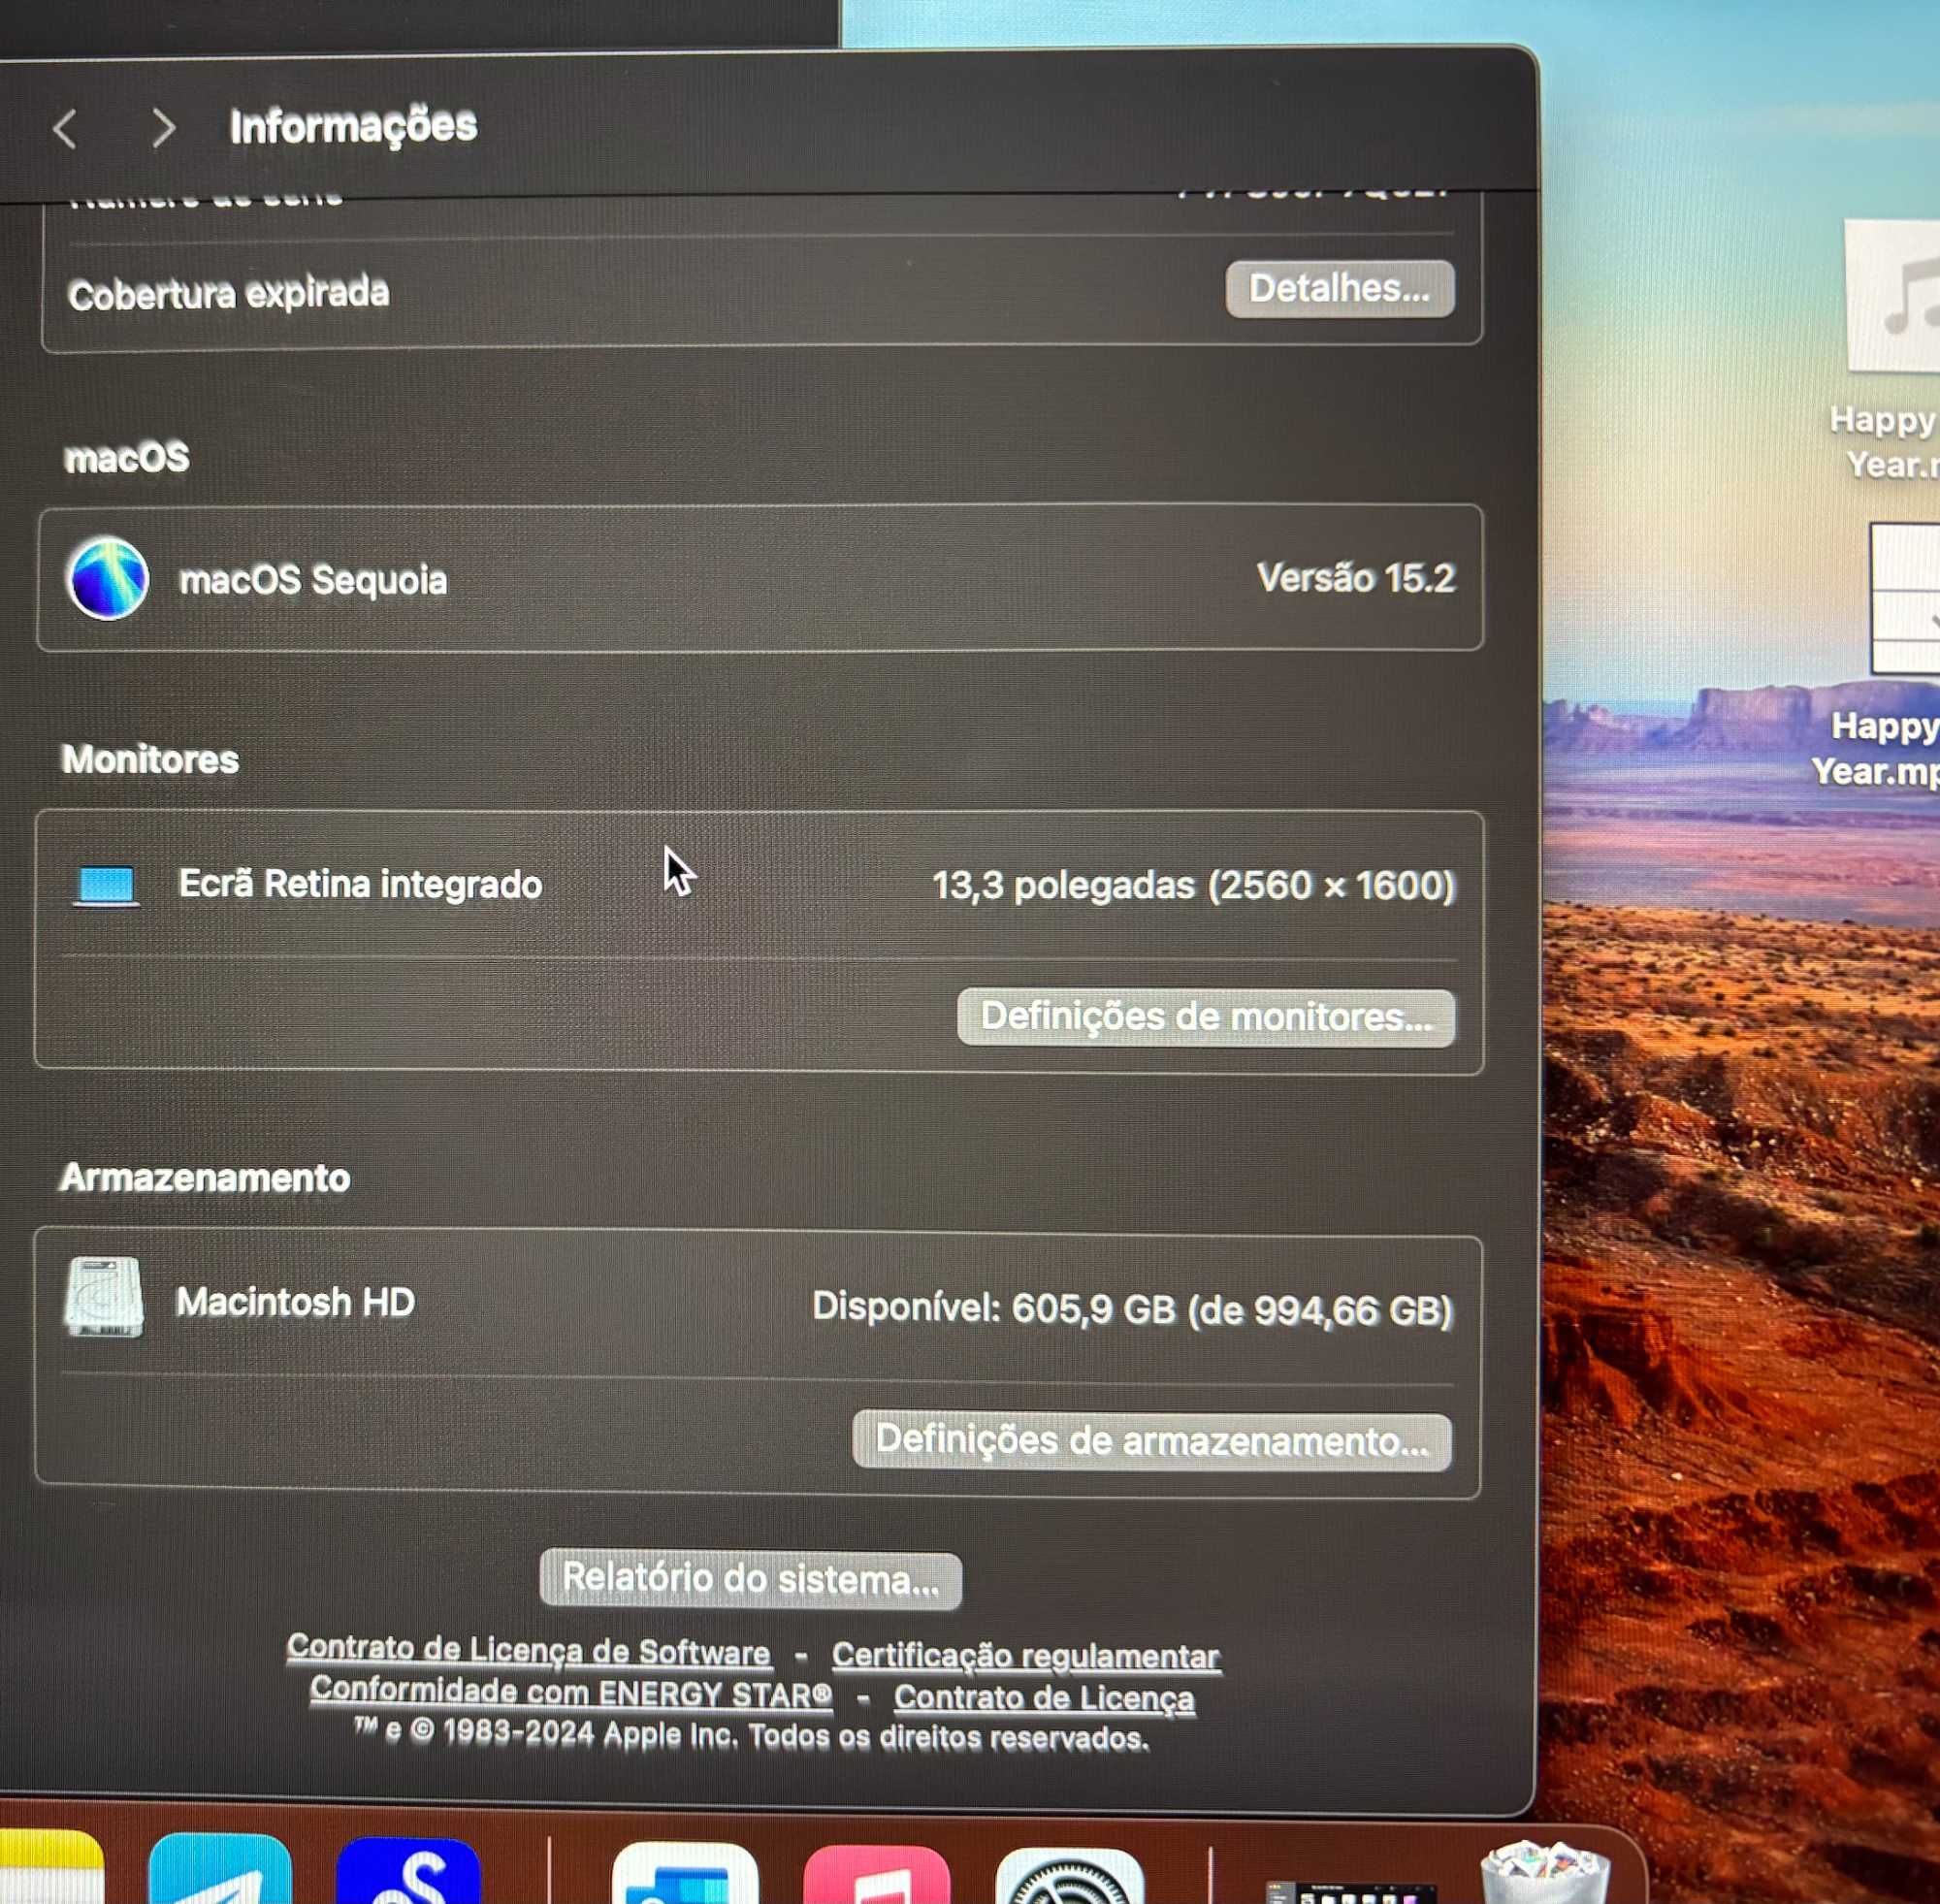Open coverage Detalhes button
This screenshot has height=1904, width=1940.
(x=1339, y=289)
